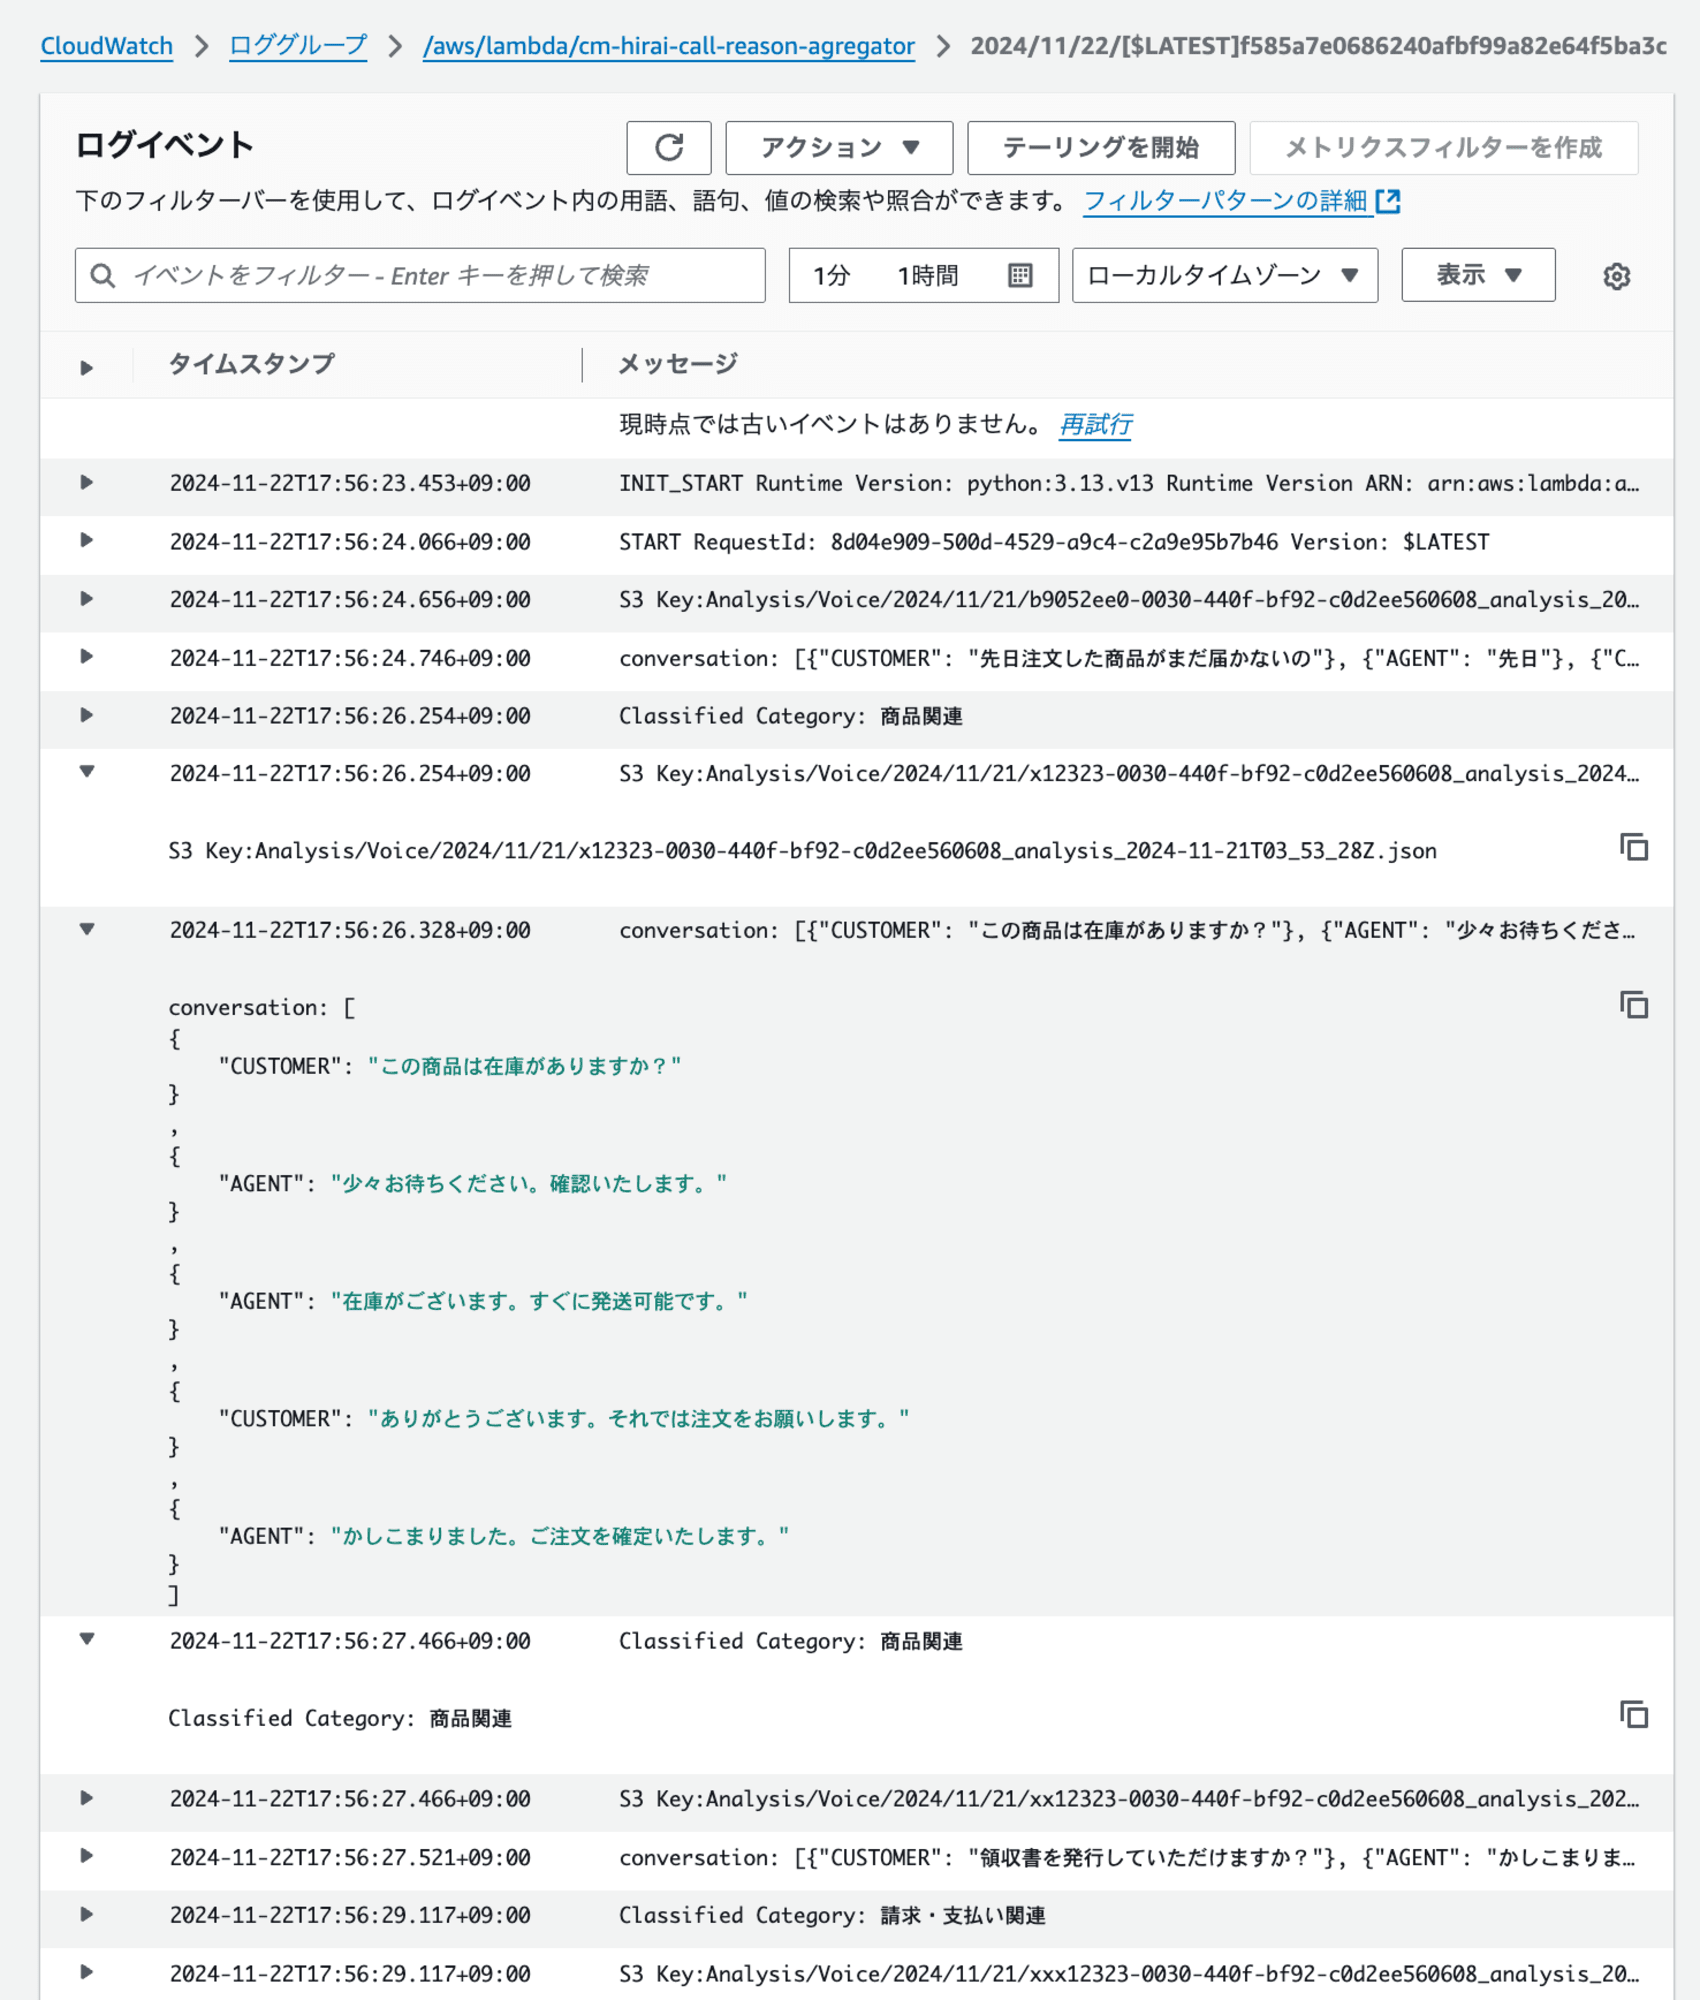Click the refresh log events icon button
The width and height of the screenshot is (1700, 2000).
[x=668, y=148]
